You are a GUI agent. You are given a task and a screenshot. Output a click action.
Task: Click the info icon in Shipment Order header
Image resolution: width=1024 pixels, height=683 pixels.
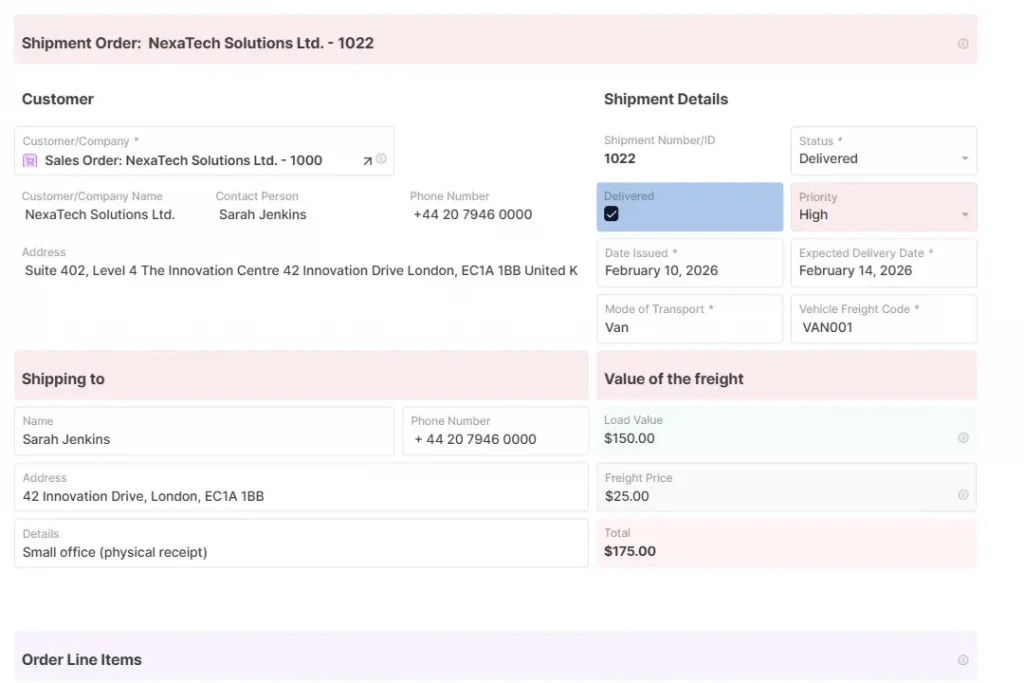click(x=963, y=43)
